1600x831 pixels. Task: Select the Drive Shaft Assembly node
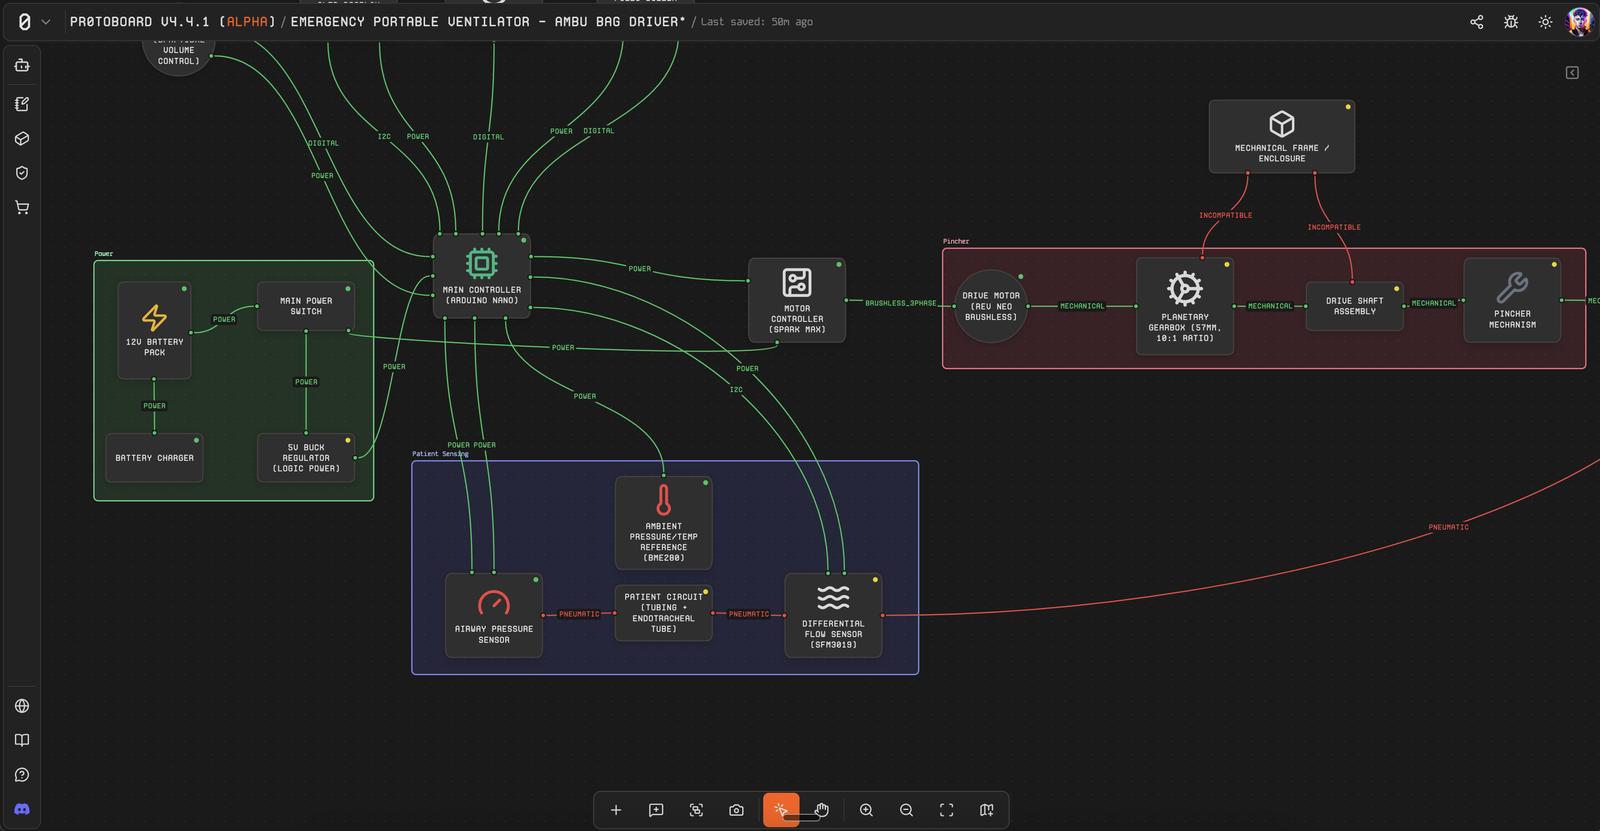pos(1355,306)
